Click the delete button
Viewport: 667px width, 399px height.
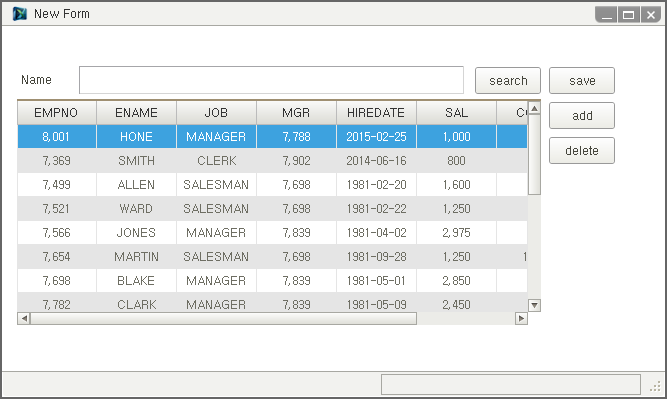(x=582, y=150)
